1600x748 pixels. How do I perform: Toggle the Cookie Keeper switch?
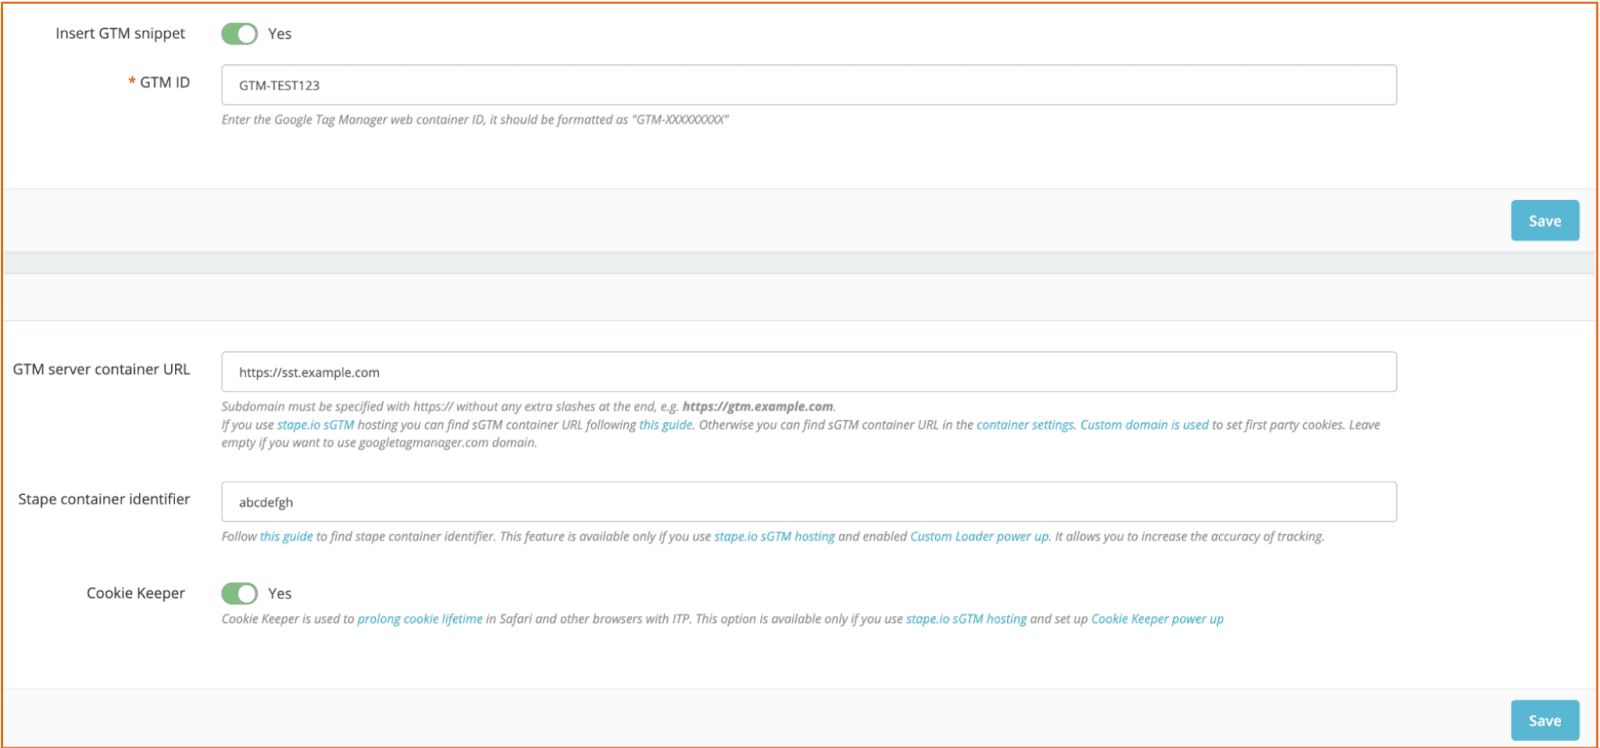(239, 594)
